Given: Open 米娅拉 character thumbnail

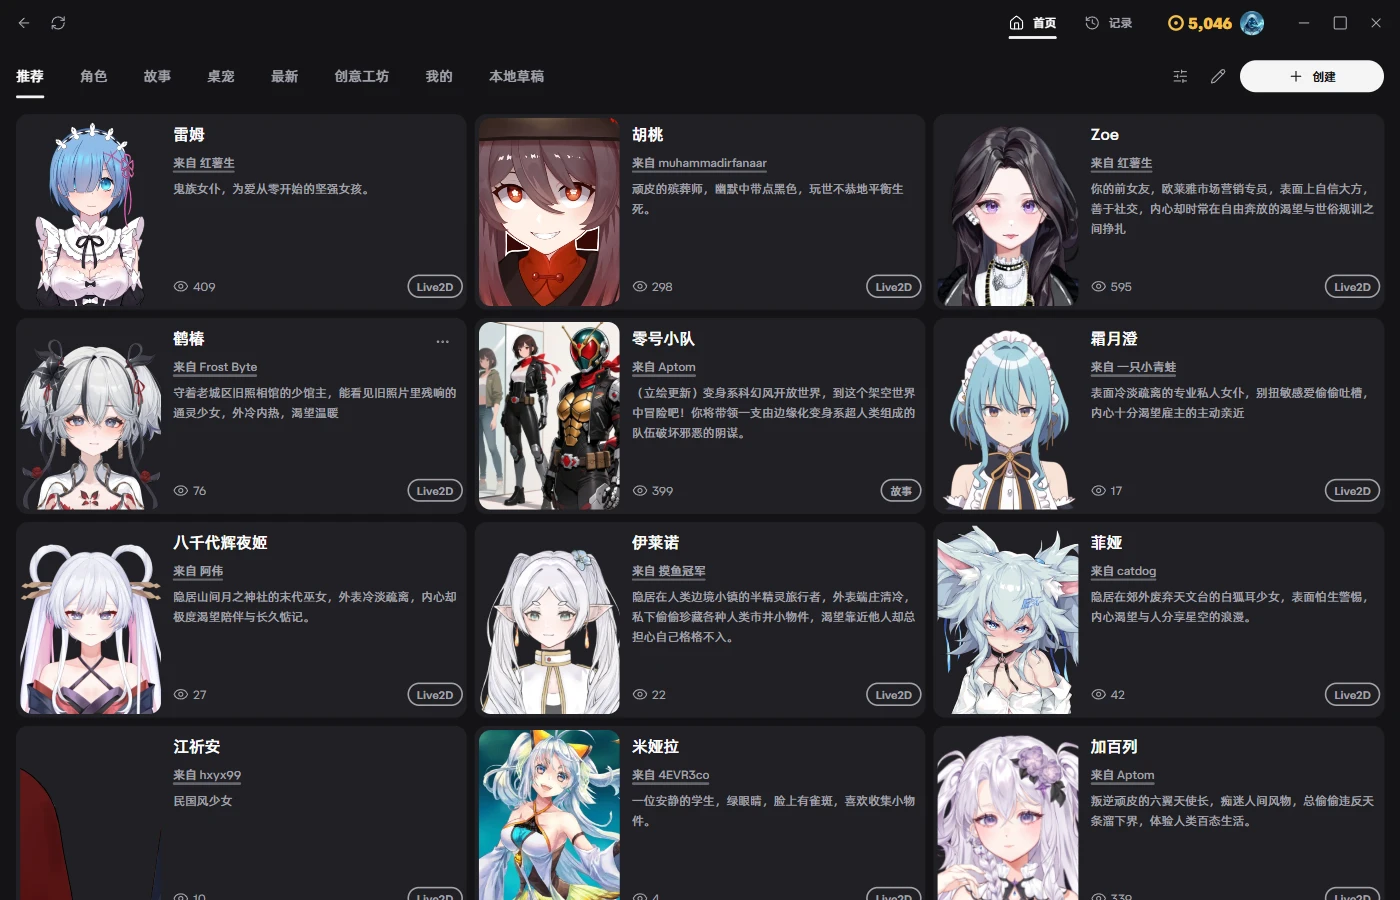Looking at the screenshot, I should coord(549,815).
